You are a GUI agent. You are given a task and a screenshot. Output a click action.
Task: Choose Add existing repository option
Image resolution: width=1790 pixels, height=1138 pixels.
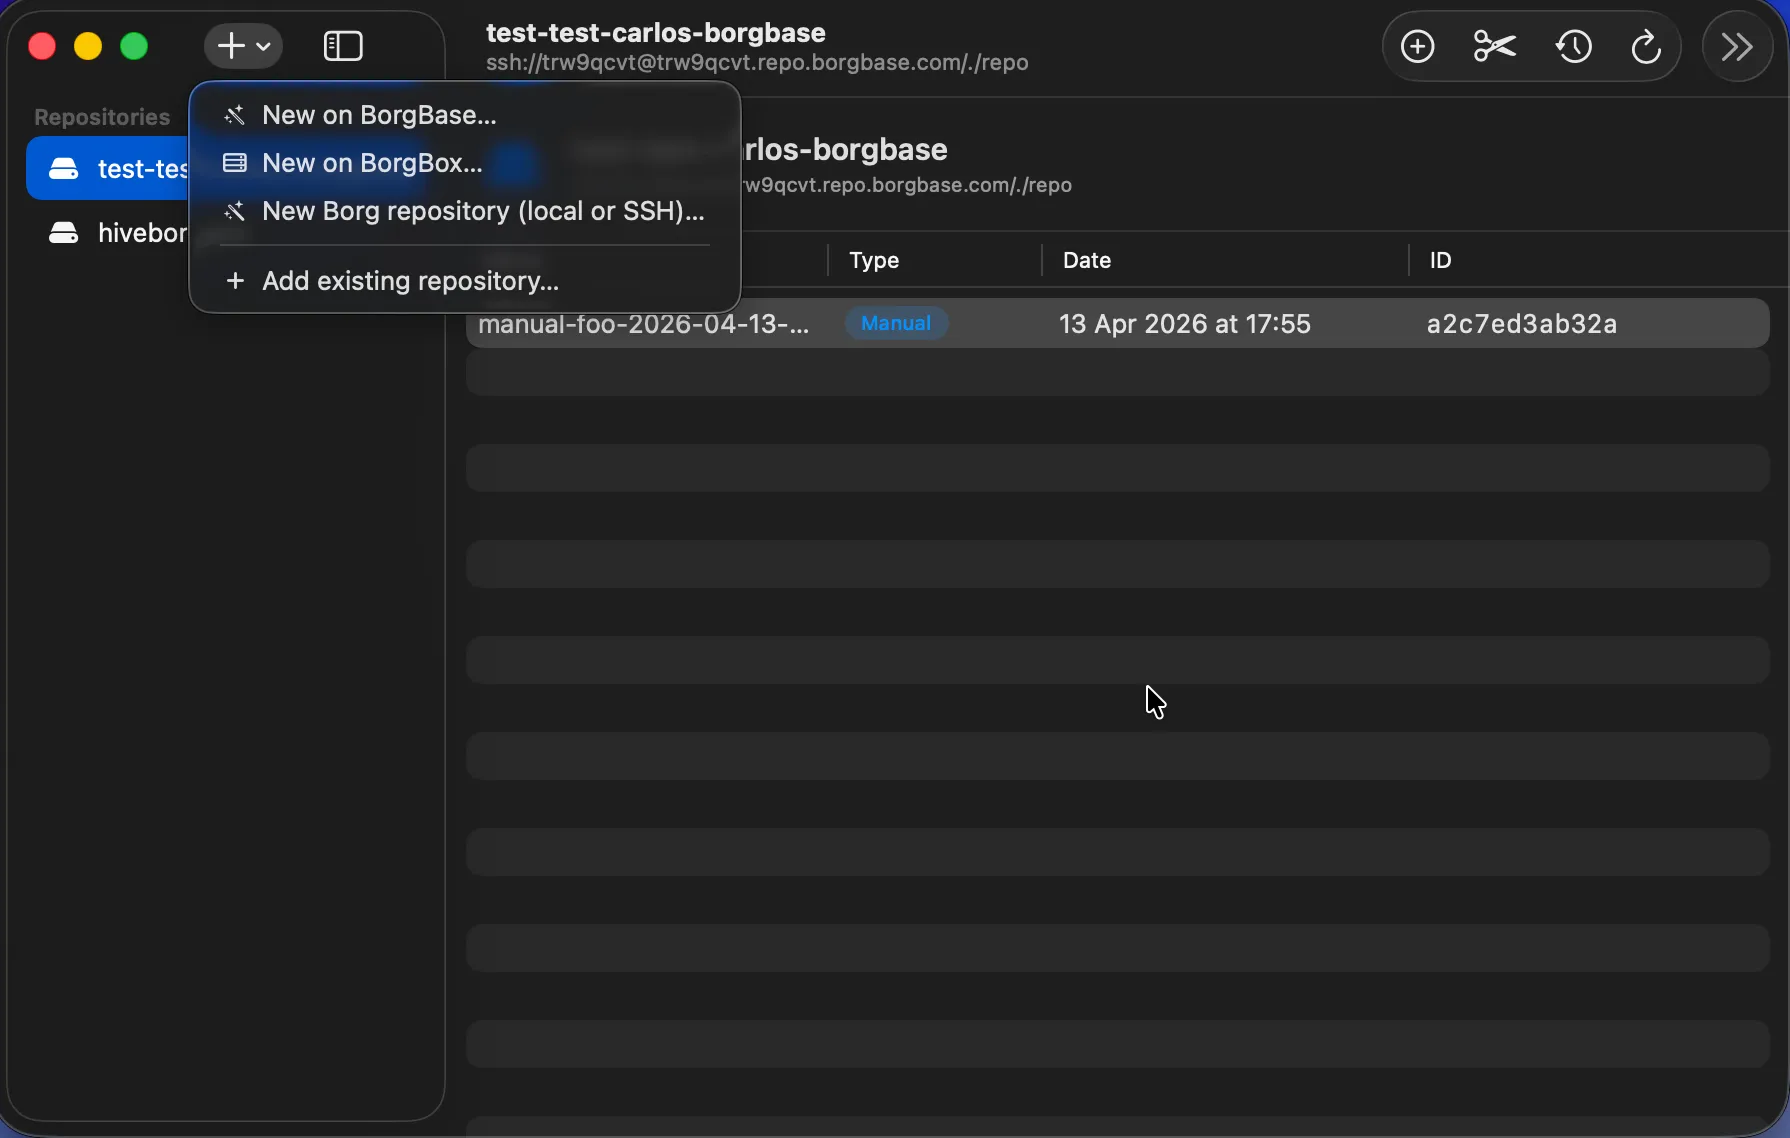[410, 281]
